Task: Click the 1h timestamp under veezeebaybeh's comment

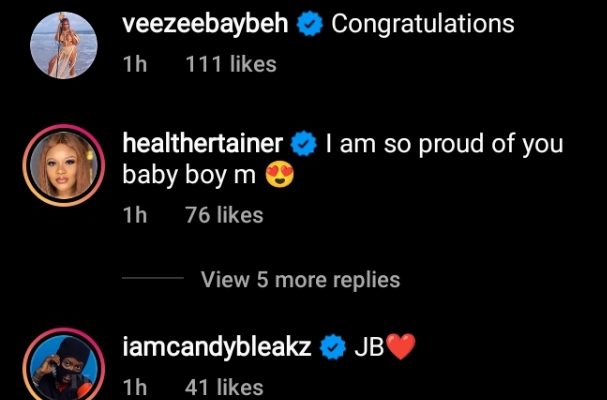Action: pos(134,65)
